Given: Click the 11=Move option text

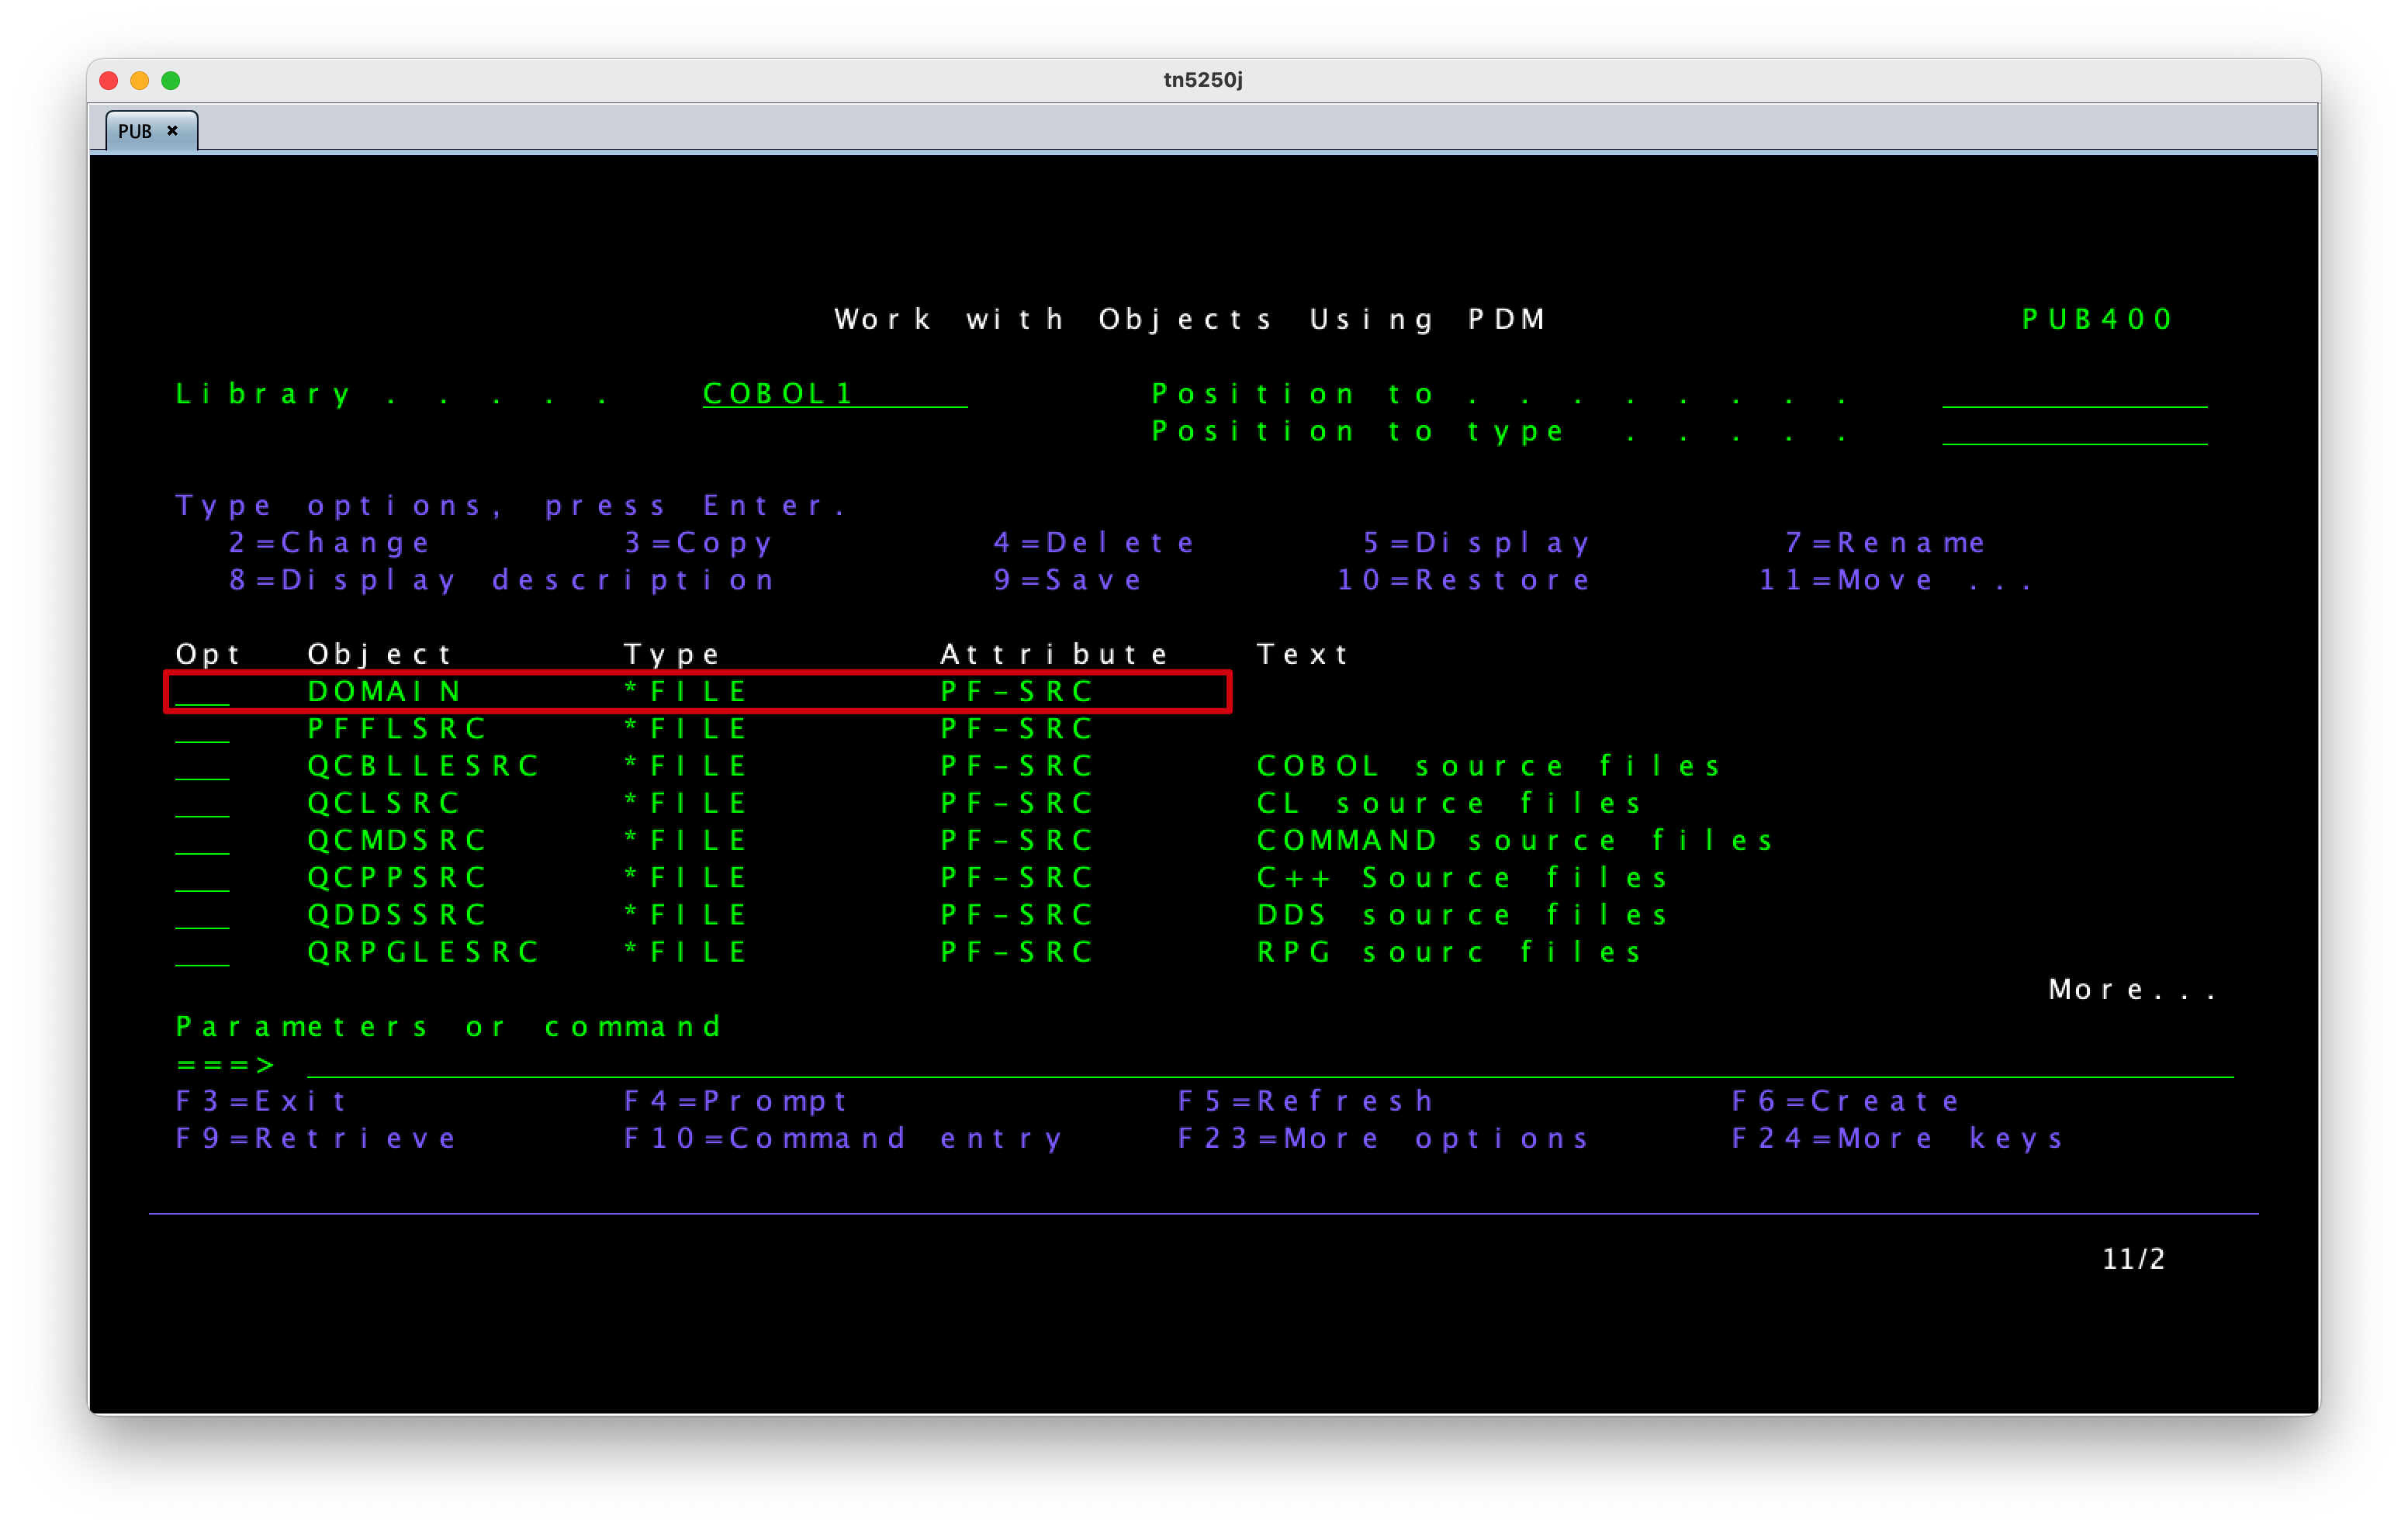Looking at the screenshot, I should tap(1846, 580).
